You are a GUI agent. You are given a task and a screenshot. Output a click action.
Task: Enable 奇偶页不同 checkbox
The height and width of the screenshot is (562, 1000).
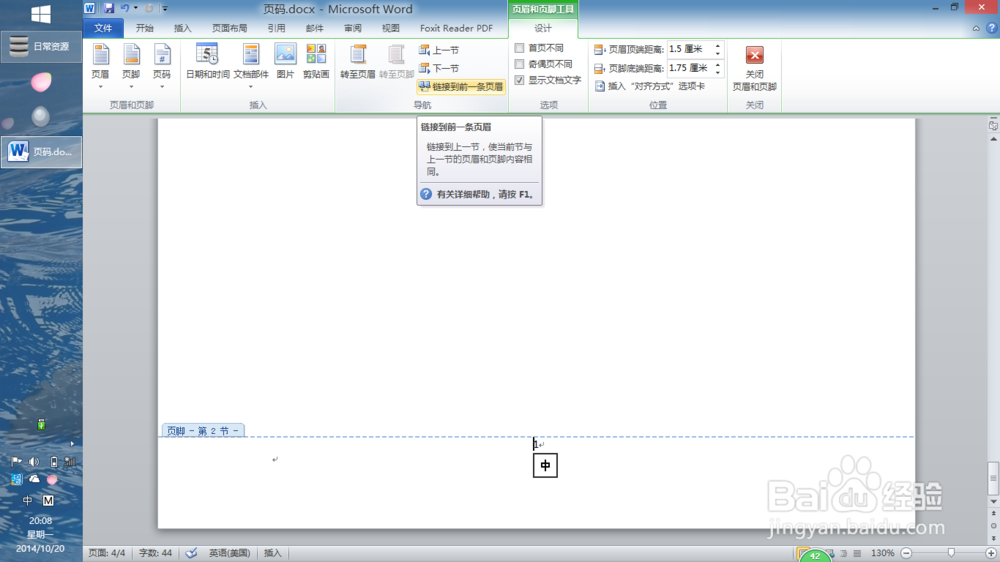(519, 64)
